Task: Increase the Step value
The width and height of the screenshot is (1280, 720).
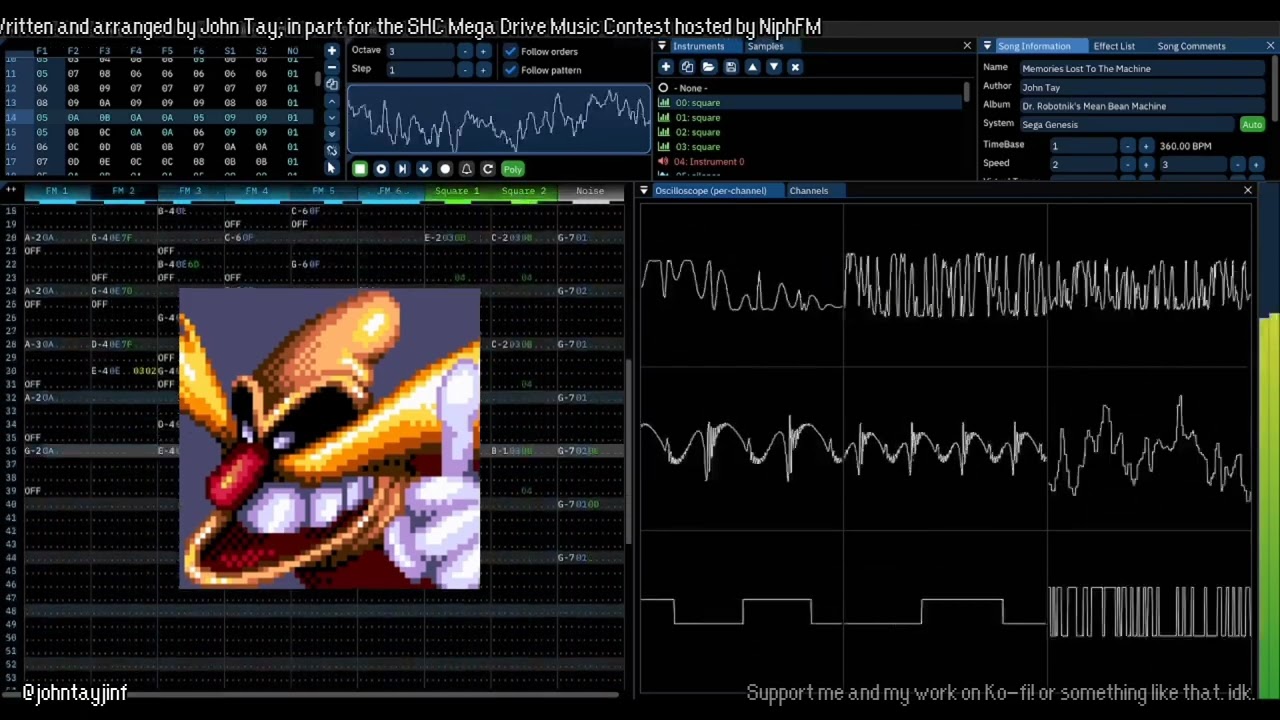Action: [483, 70]
